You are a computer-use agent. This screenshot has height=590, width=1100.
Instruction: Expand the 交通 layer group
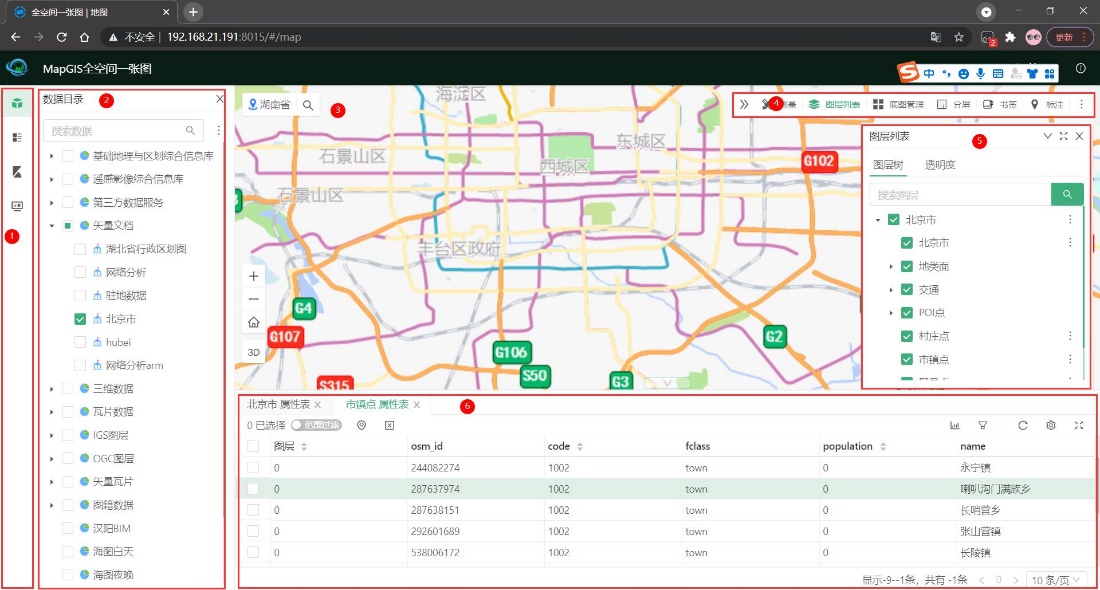coord(891,290)
